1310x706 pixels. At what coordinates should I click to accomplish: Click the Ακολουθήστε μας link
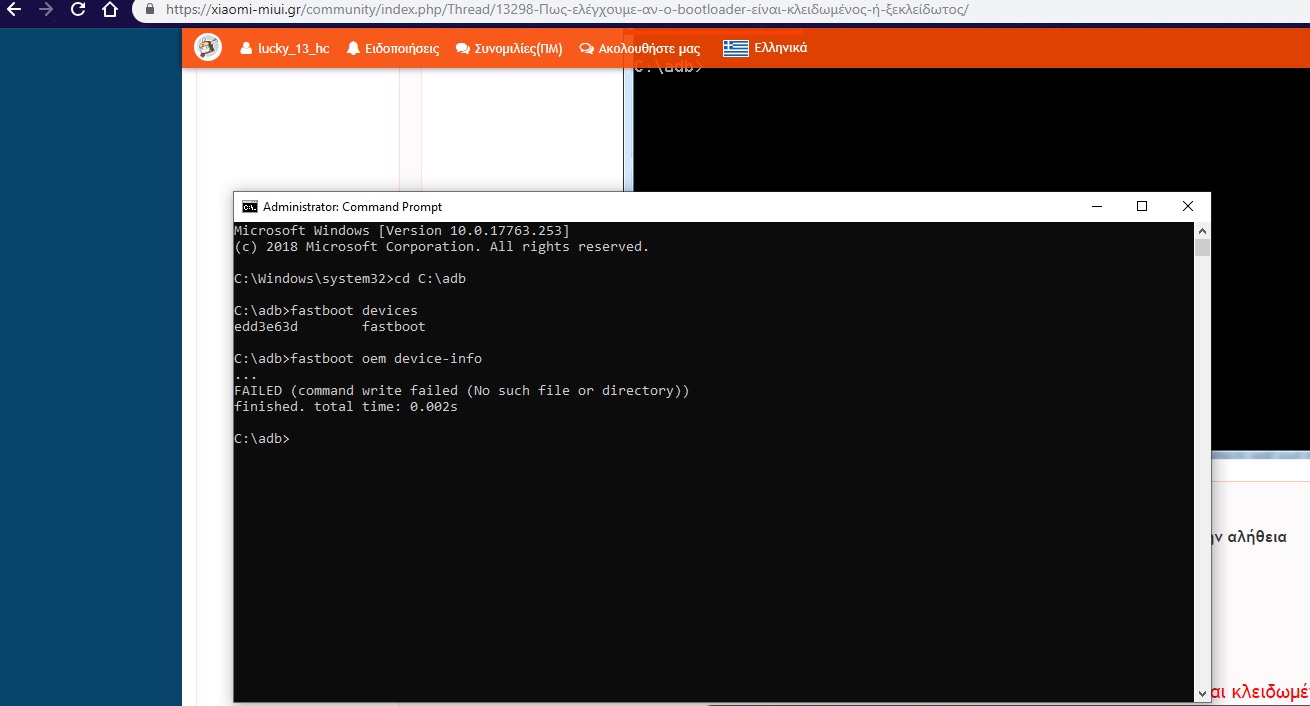coord(640,48)
